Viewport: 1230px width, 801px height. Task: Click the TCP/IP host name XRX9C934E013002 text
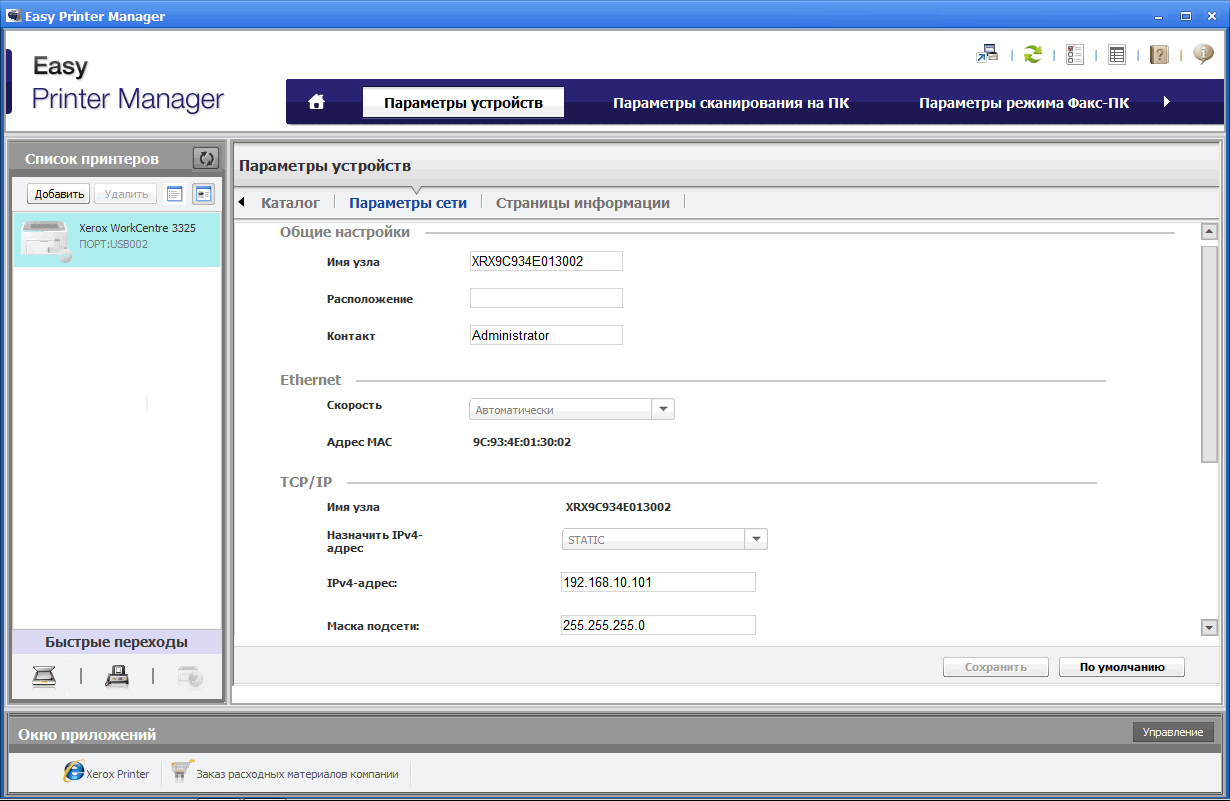tap(618, 507)
